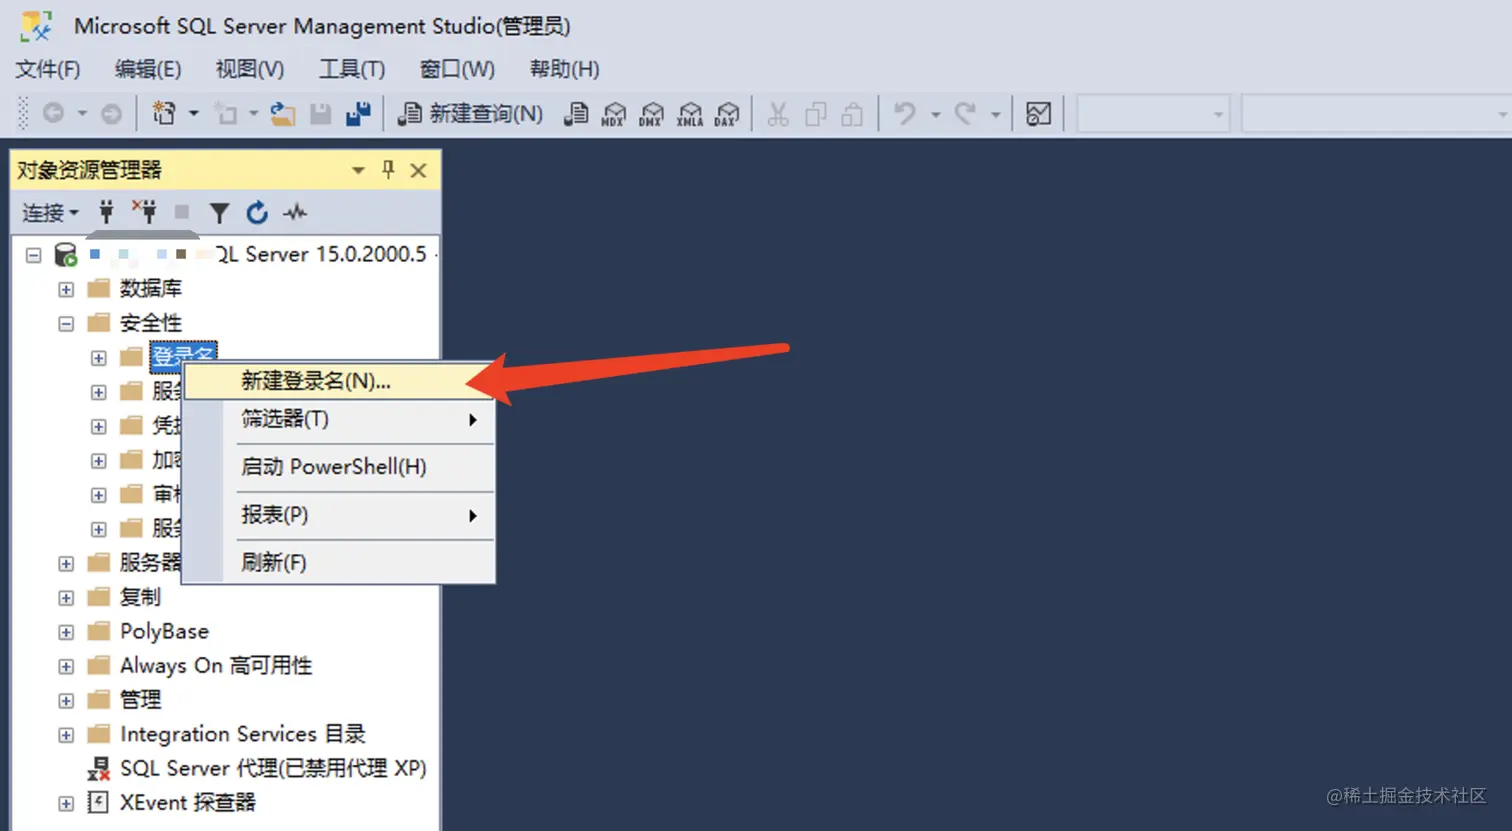Open the Undo history dropdown arrow
1512x831 pixels.
[935, 114]
